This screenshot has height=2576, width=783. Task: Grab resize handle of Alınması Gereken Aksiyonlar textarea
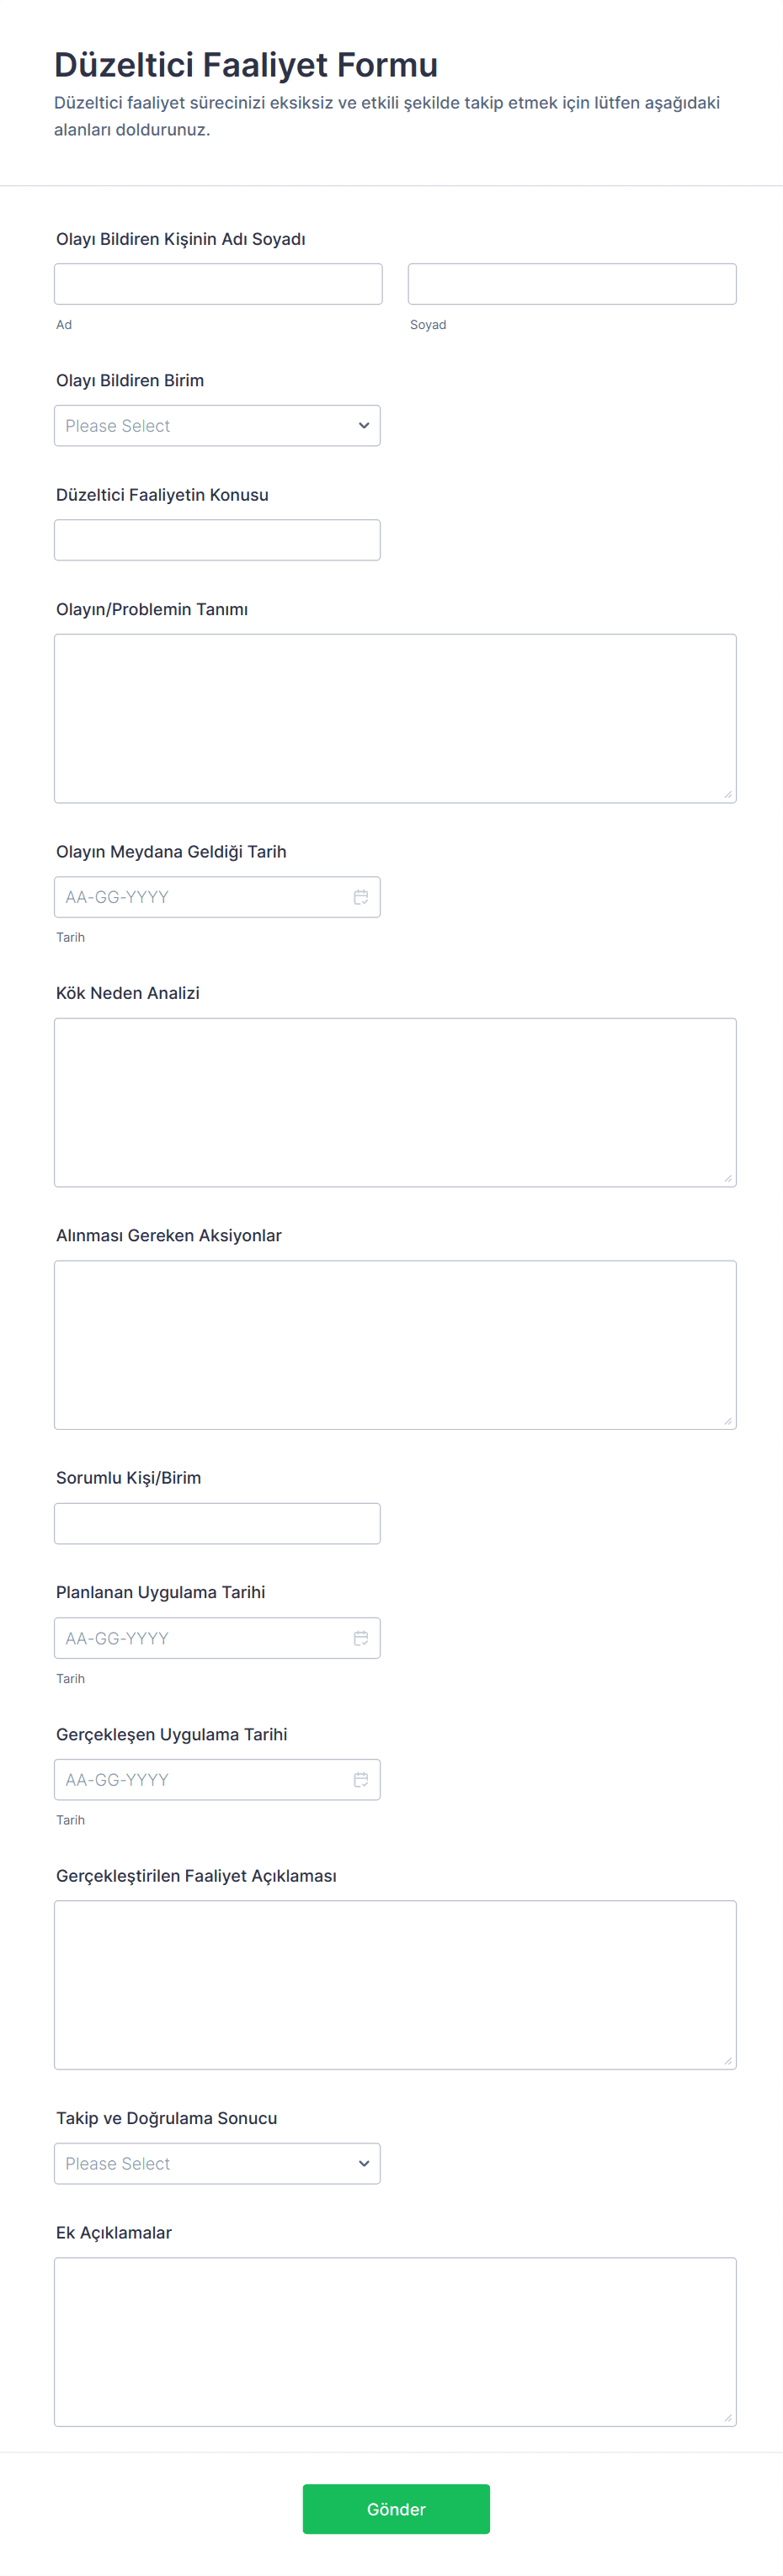point(728,1420)
